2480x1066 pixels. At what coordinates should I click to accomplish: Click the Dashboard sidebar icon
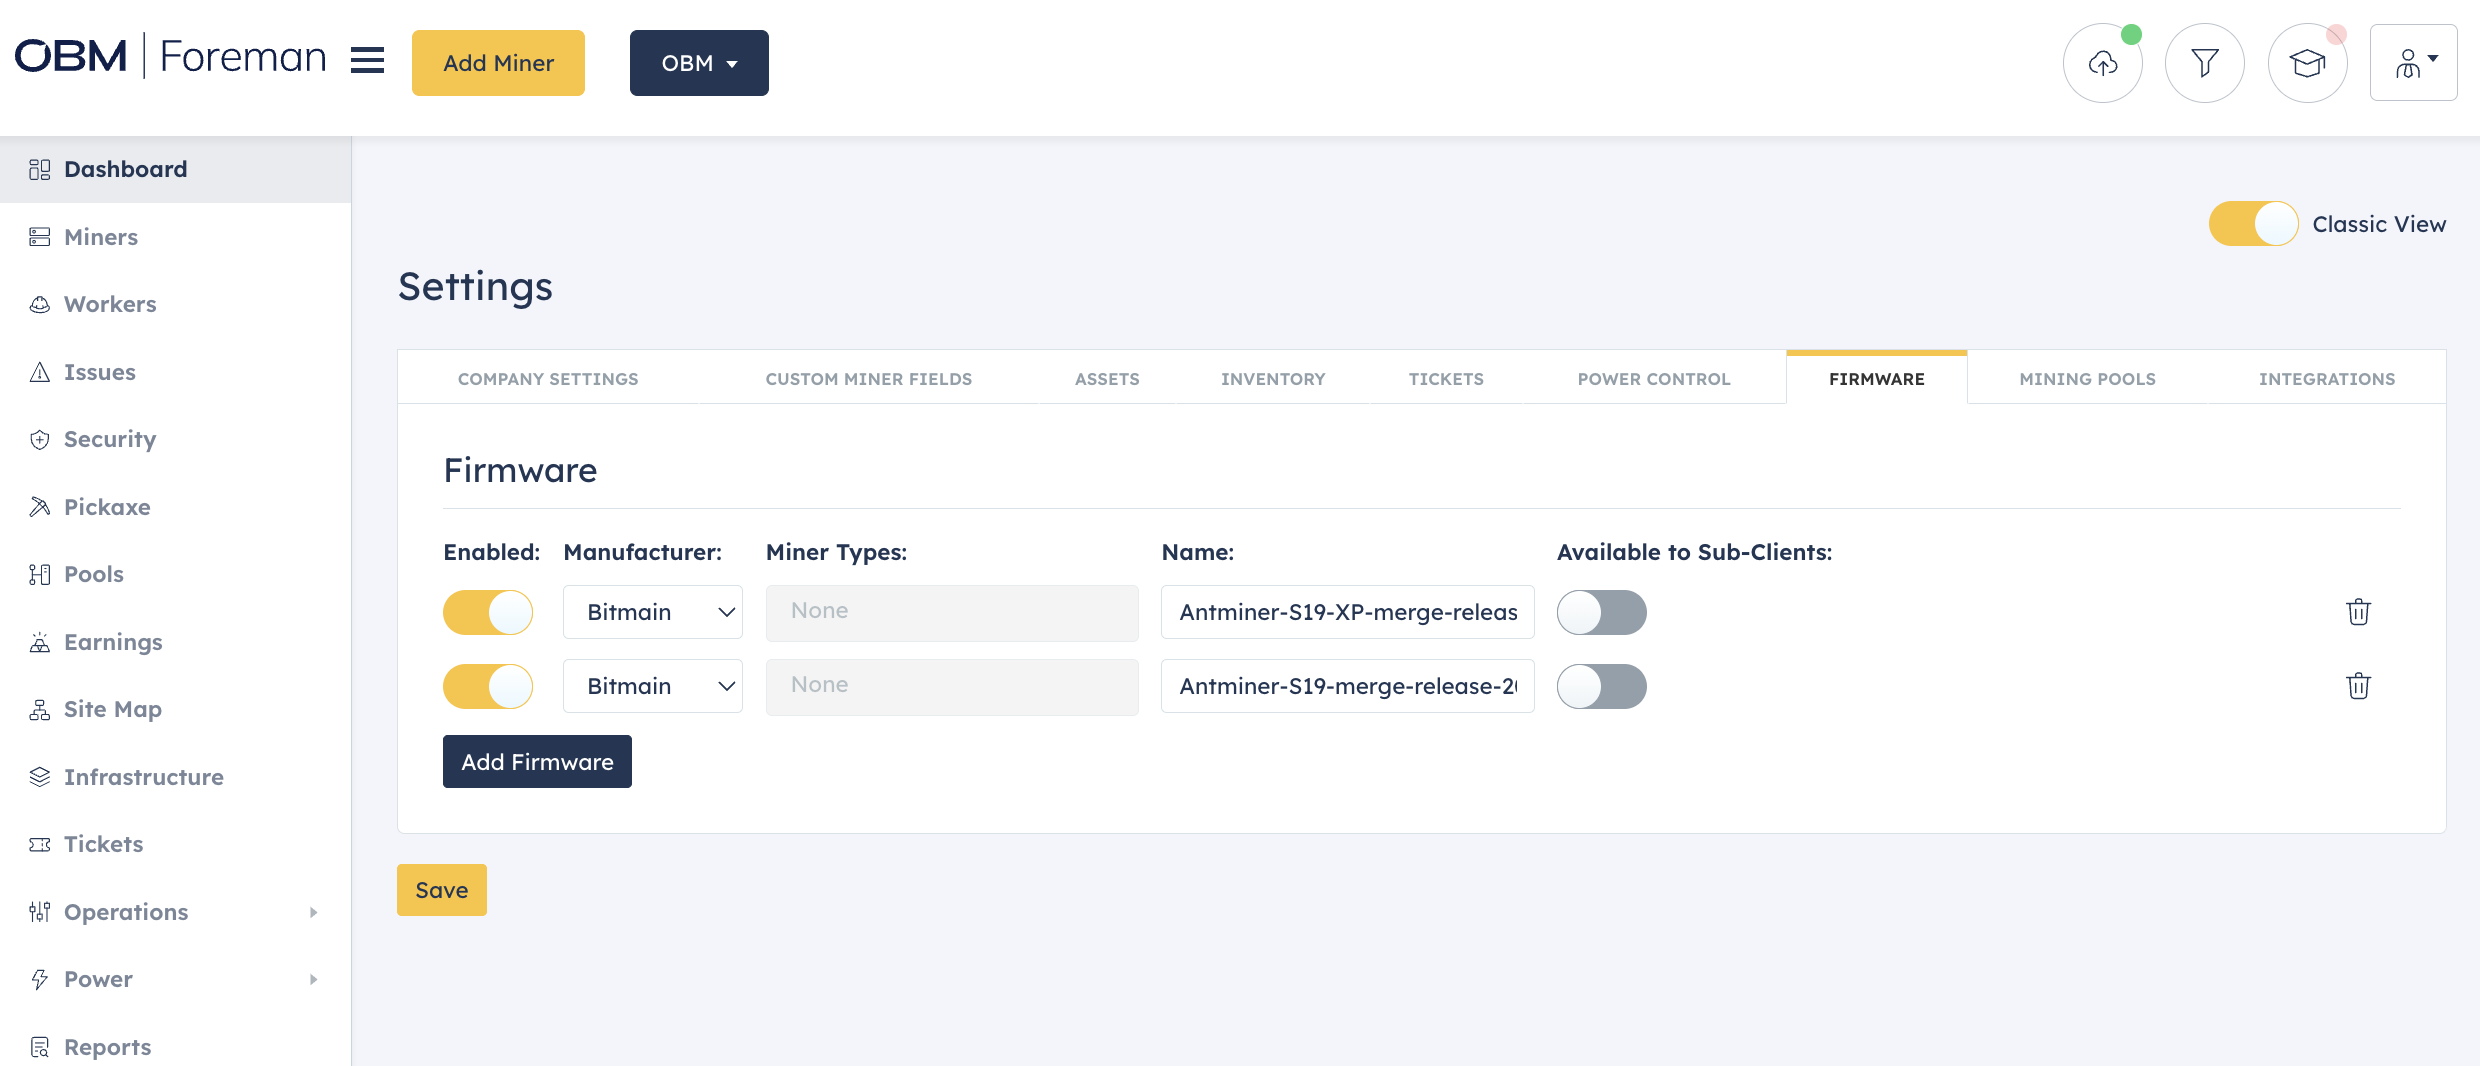pyautogui.click(x=40, y=169)
